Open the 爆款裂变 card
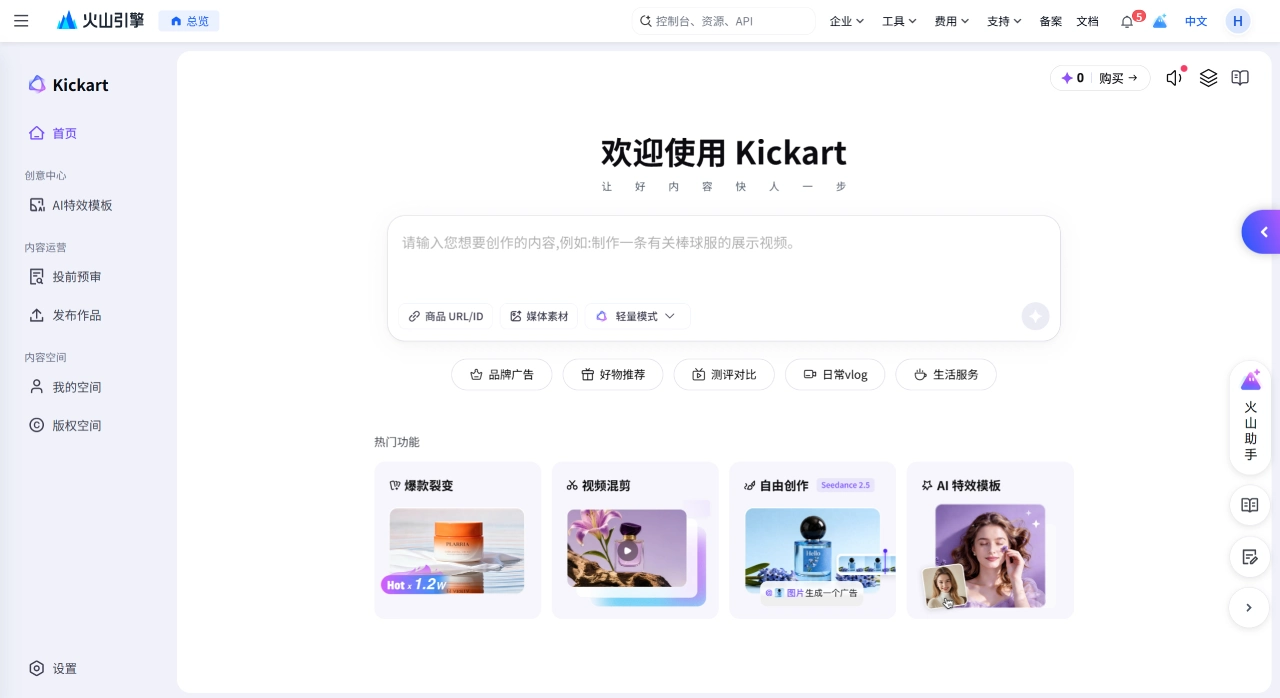 point(457,540)
